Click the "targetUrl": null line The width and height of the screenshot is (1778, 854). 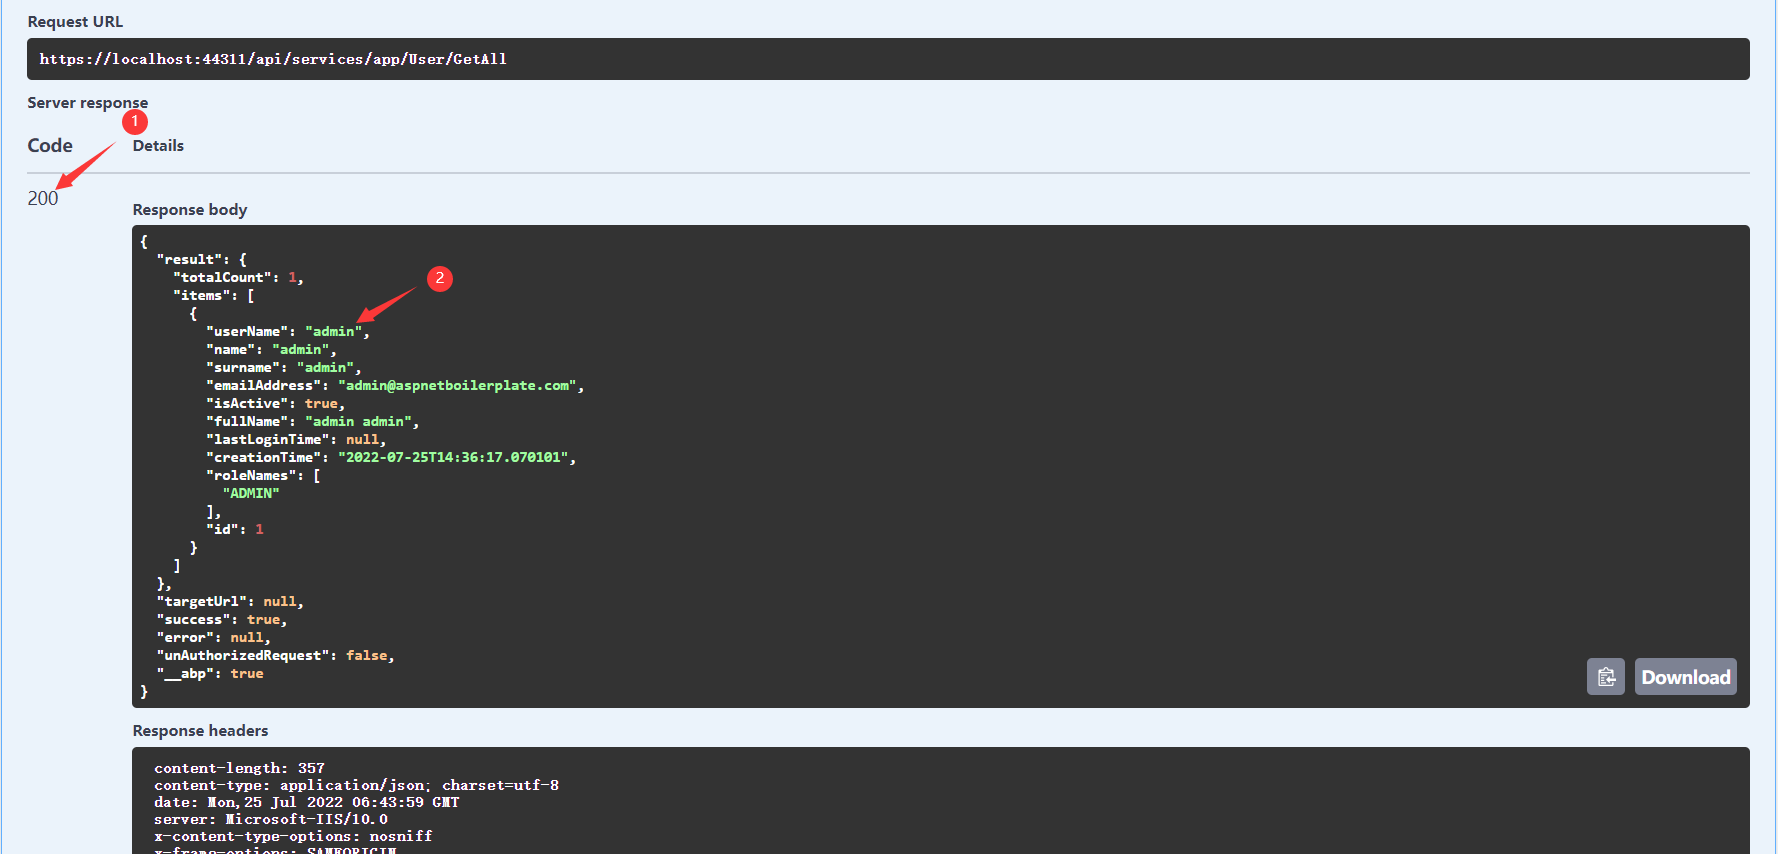coord(230,602)
